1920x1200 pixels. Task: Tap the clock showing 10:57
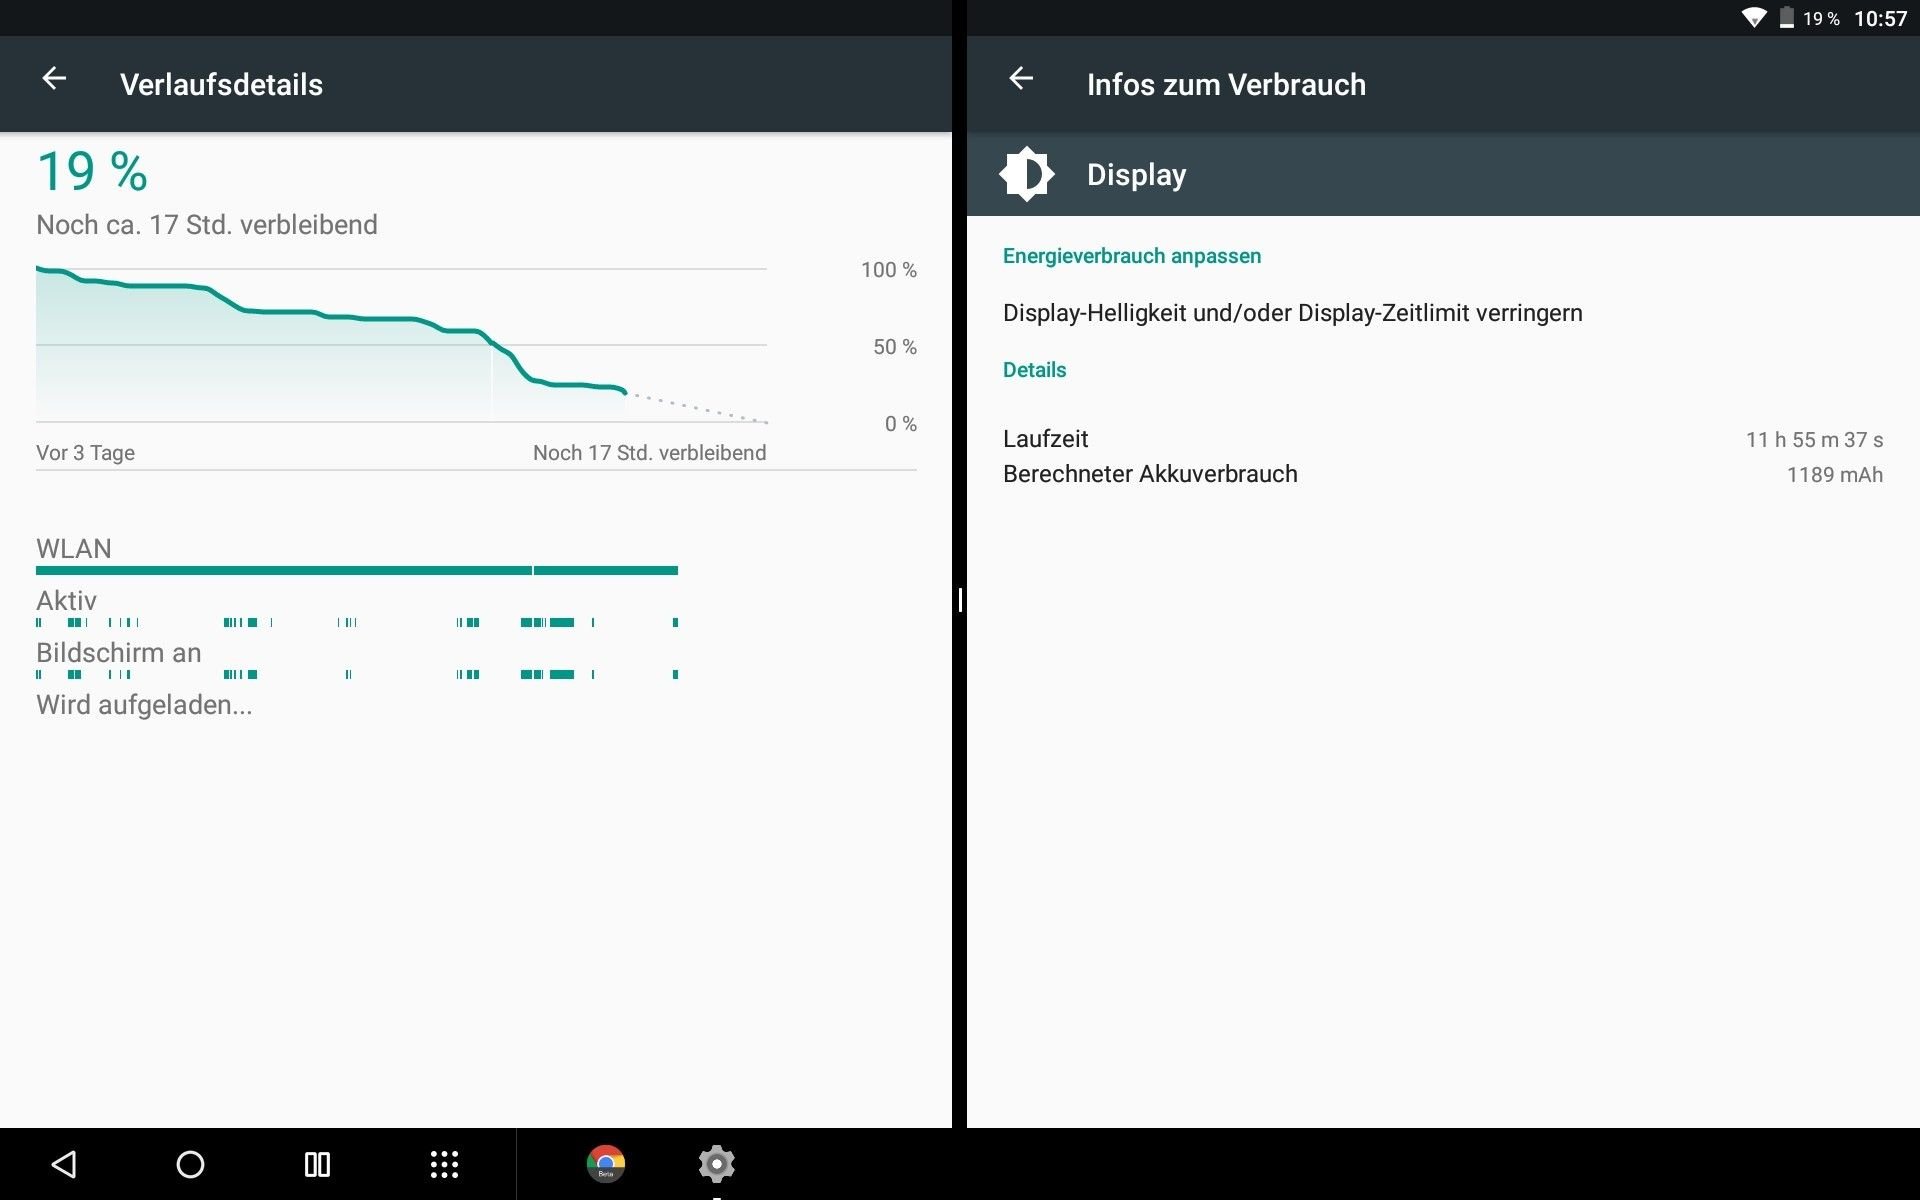[x=1880, y=19]
